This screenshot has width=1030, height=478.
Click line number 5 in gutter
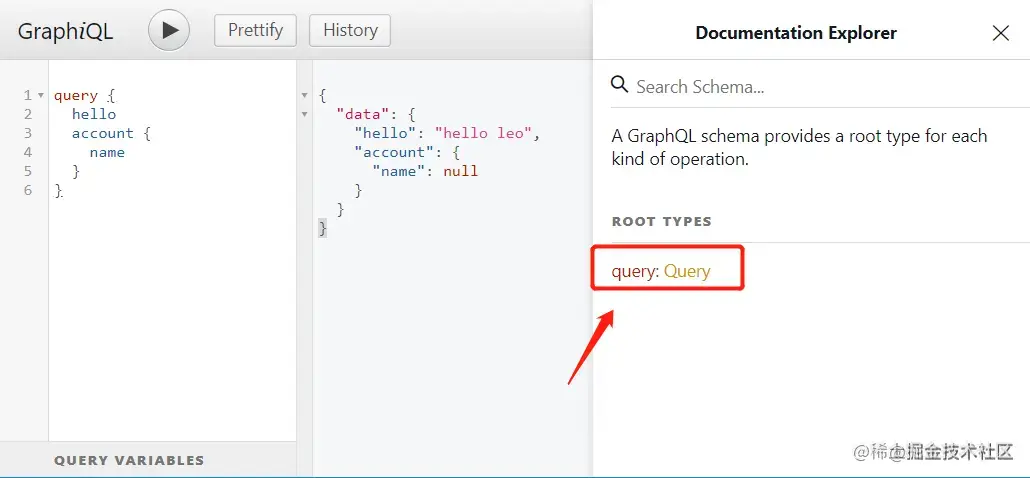[x=28, y=171]
